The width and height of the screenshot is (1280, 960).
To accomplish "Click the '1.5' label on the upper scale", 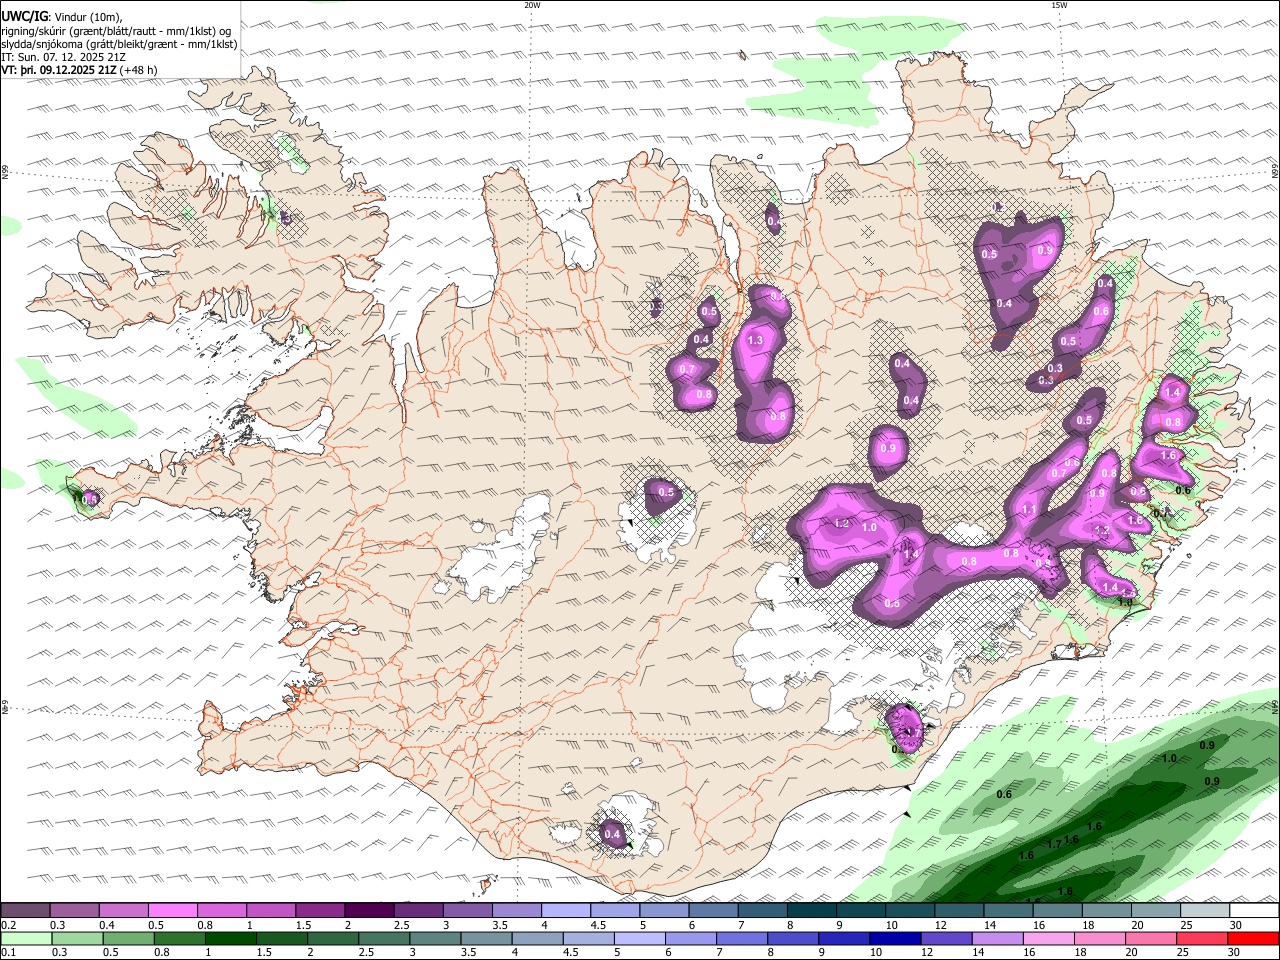I will click(x=304, y=925).
